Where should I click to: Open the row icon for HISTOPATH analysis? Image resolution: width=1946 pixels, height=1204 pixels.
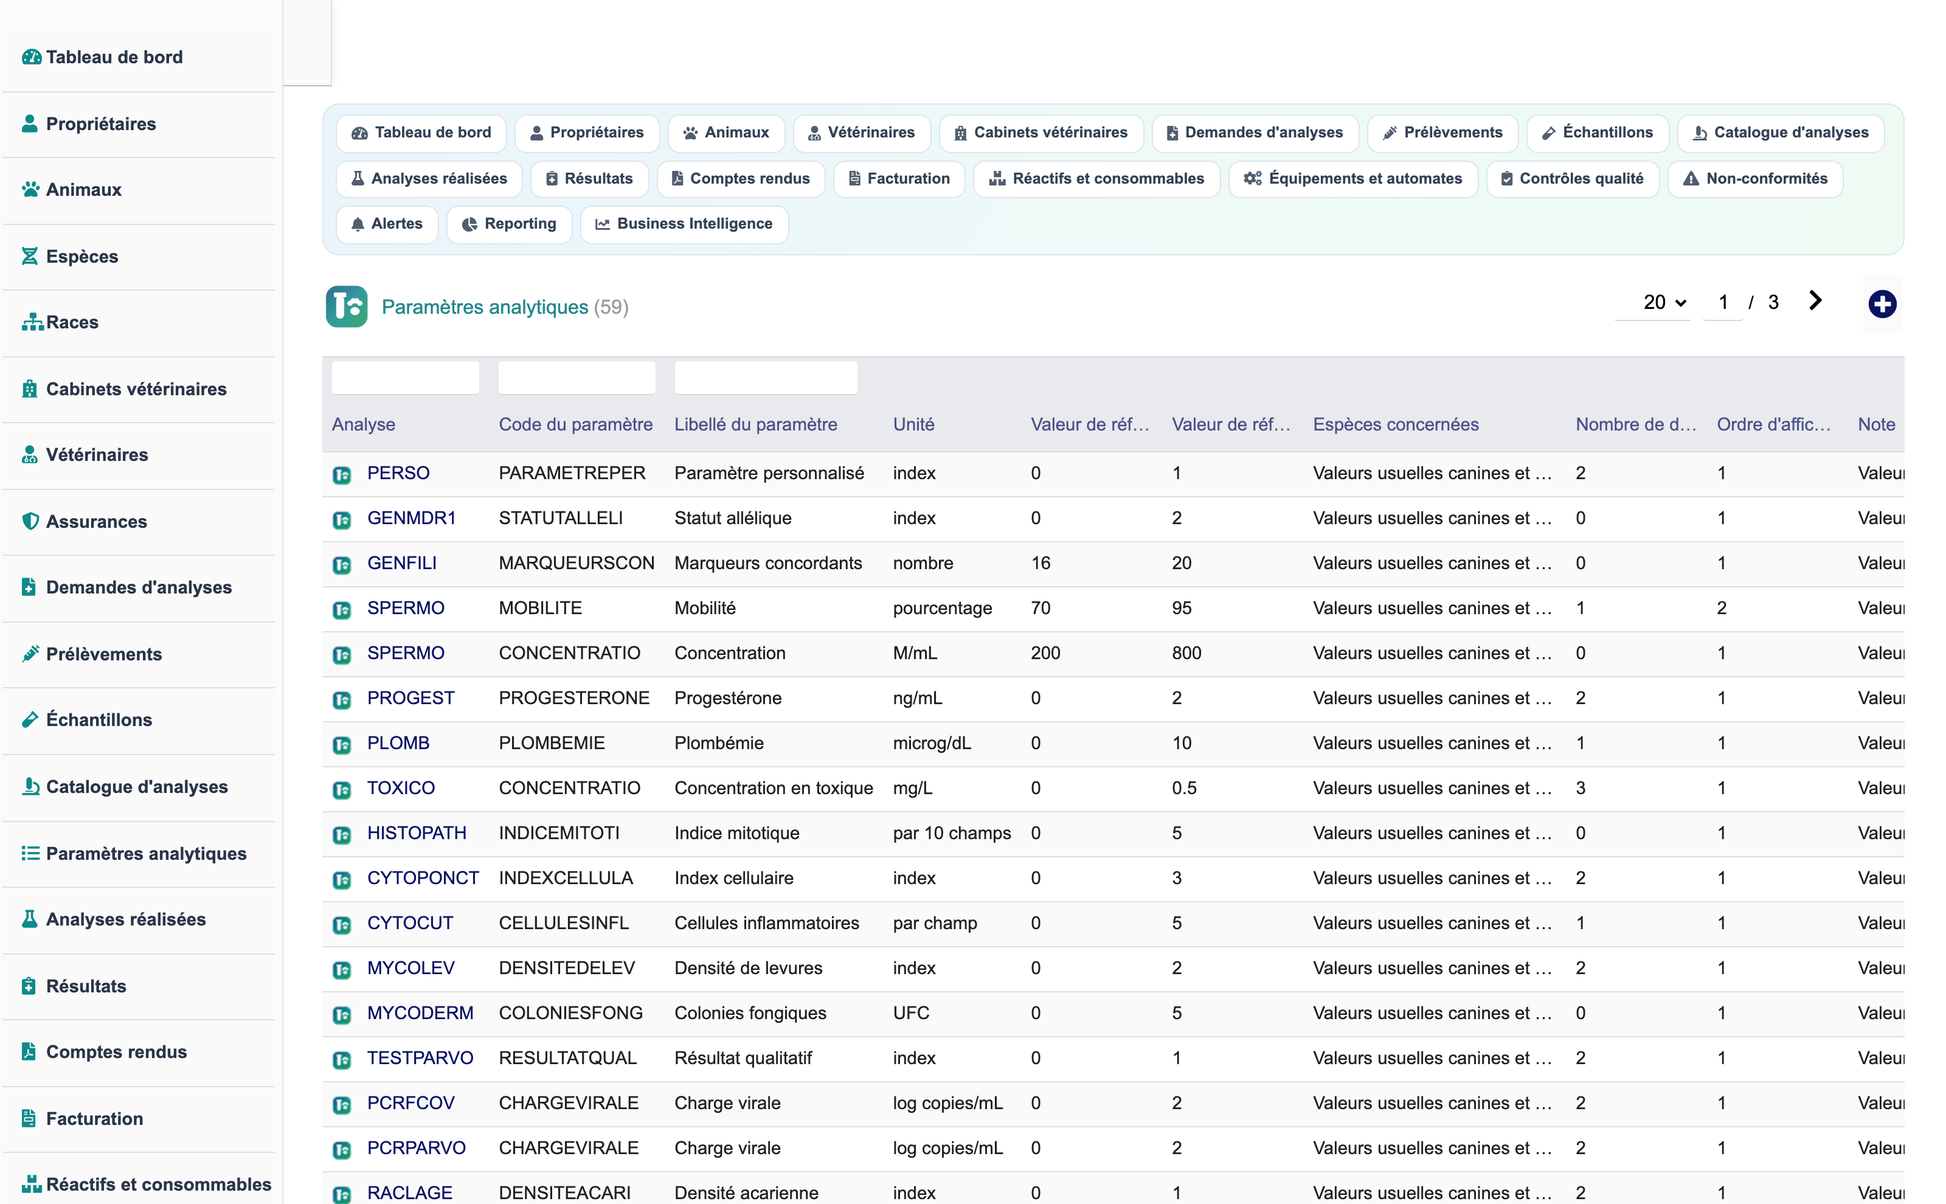(x=342, y=835)
